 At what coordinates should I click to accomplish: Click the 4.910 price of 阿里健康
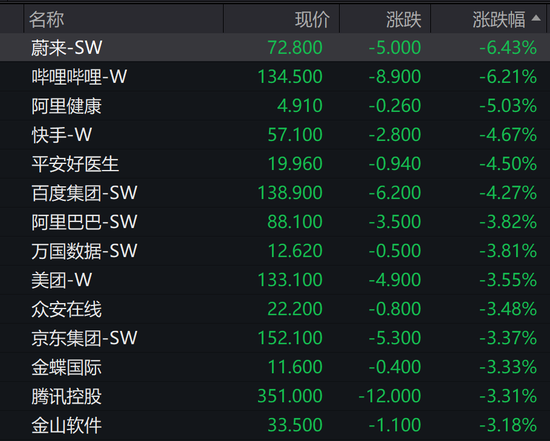(x=300, y=106)
